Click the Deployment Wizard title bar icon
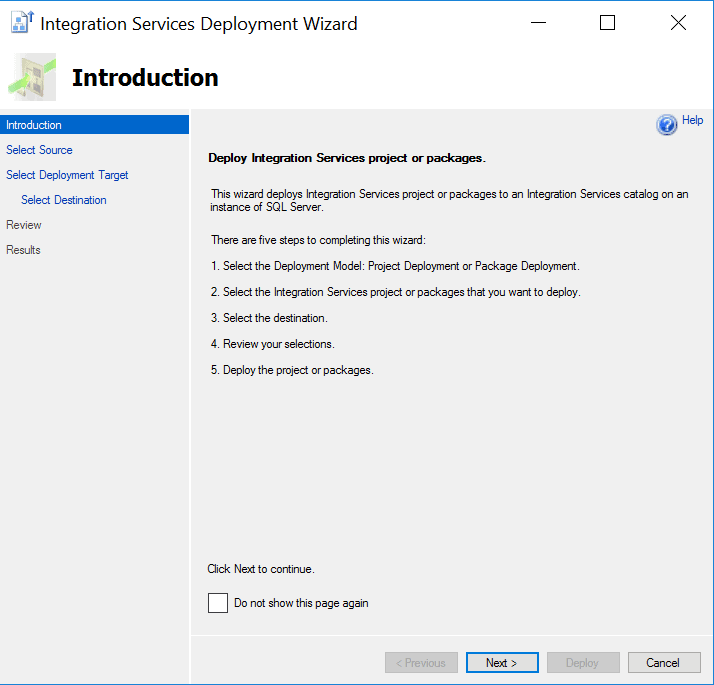Image resolution: width=714 pixels, height=685 pixels. (22, 23)
